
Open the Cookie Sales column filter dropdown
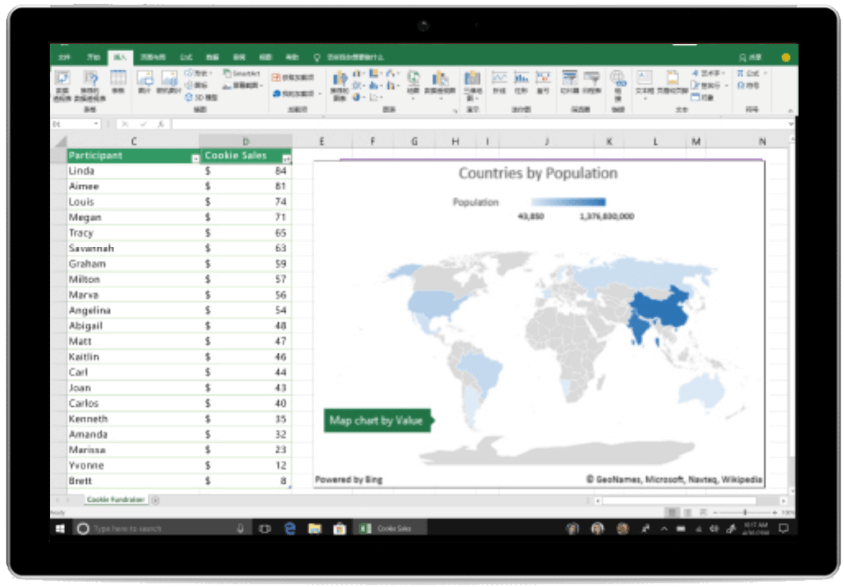pos(287,158)
